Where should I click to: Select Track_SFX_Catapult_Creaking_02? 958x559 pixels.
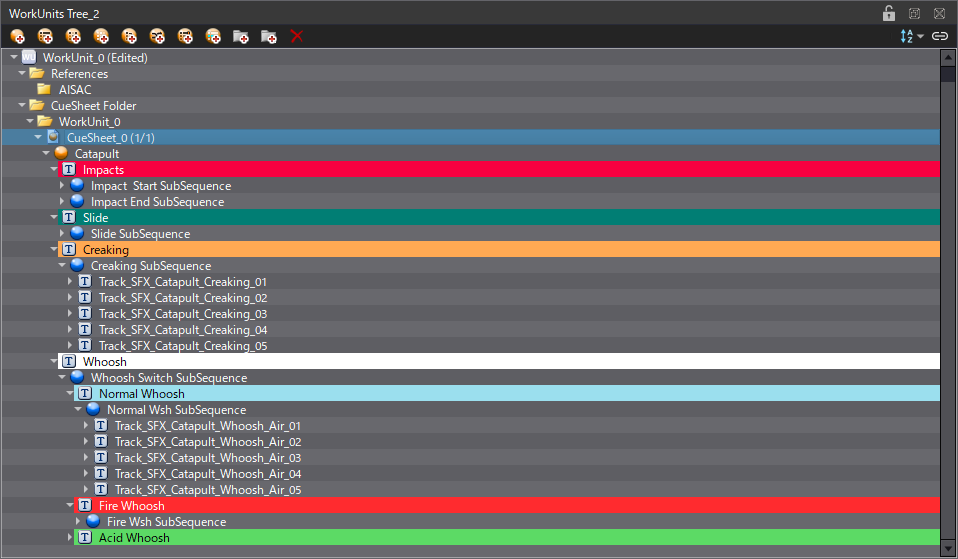pos(183,298)
